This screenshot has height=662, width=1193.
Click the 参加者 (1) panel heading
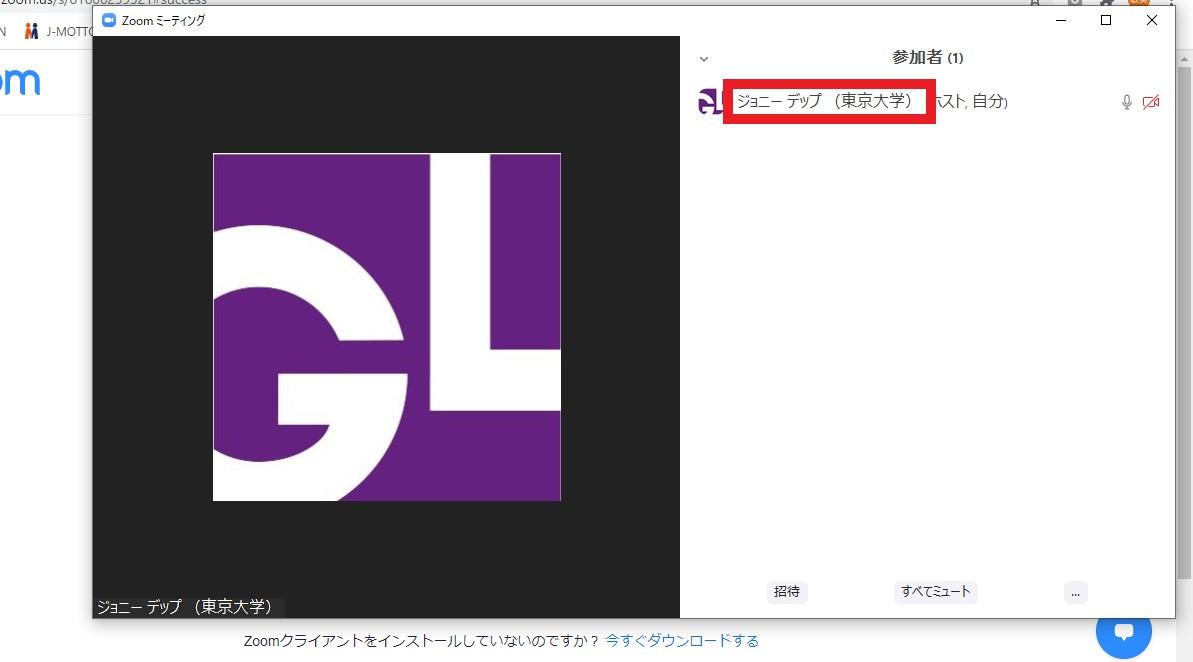pyautogui.click(x=927, y=58)
